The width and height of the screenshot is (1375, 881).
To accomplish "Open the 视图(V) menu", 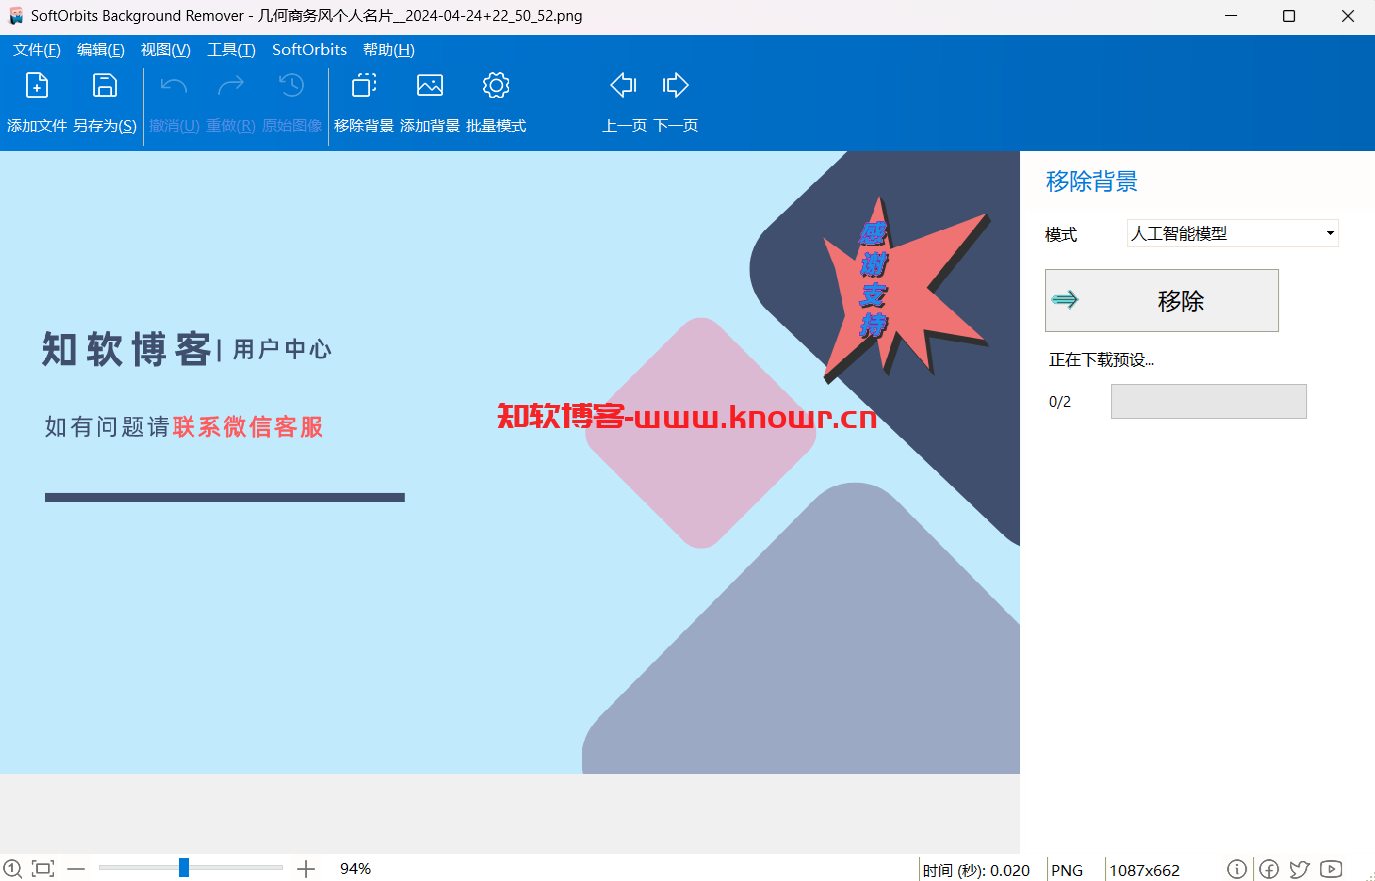I will [x=166, y=50].
